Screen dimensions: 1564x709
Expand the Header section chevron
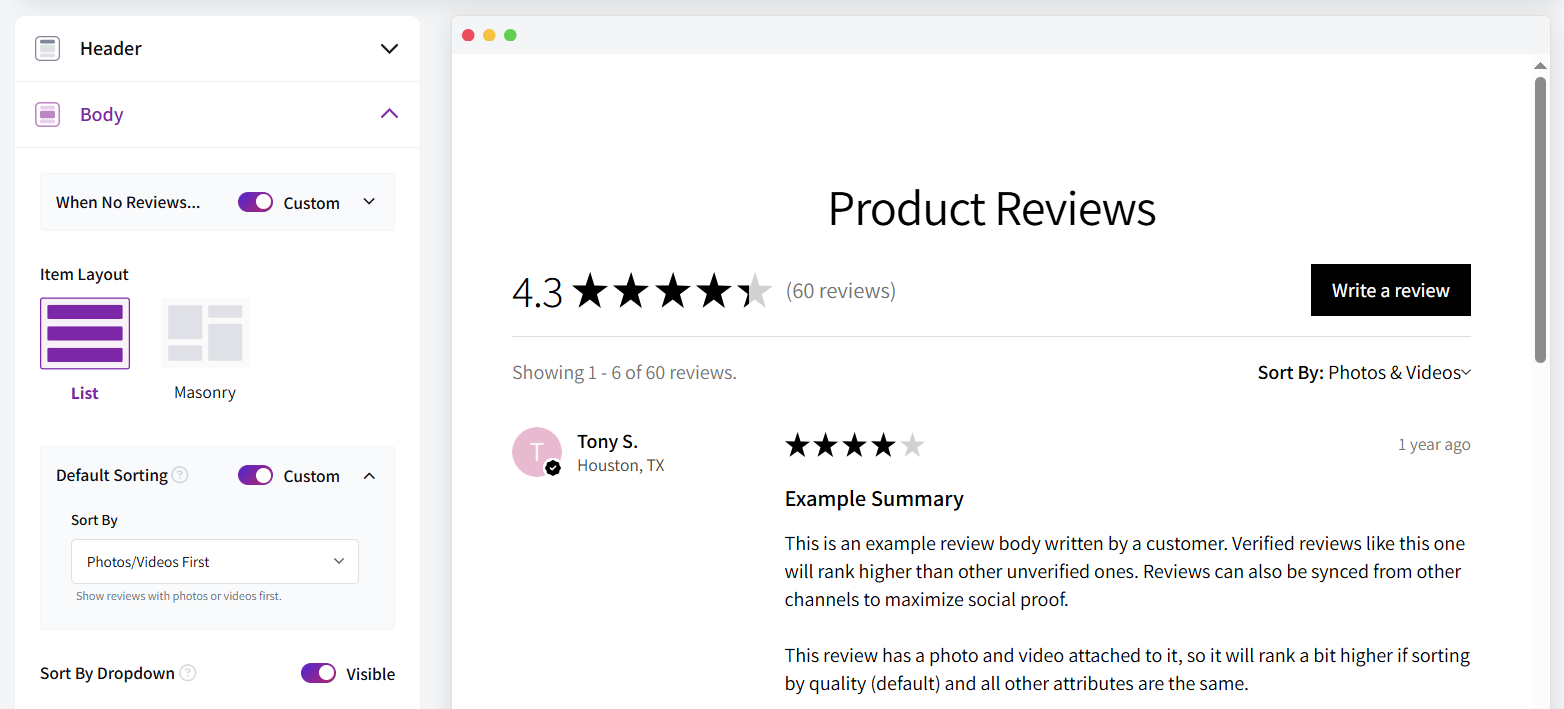click(x=389, y=49)
